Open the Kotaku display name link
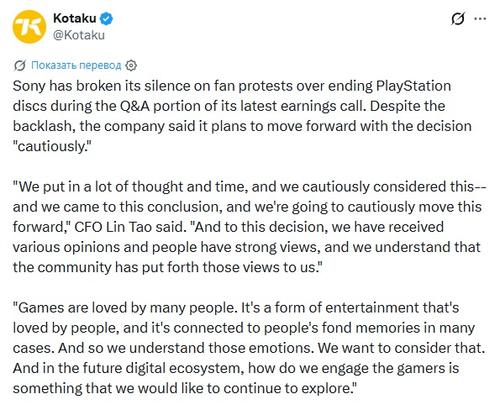 click(74, 18)
